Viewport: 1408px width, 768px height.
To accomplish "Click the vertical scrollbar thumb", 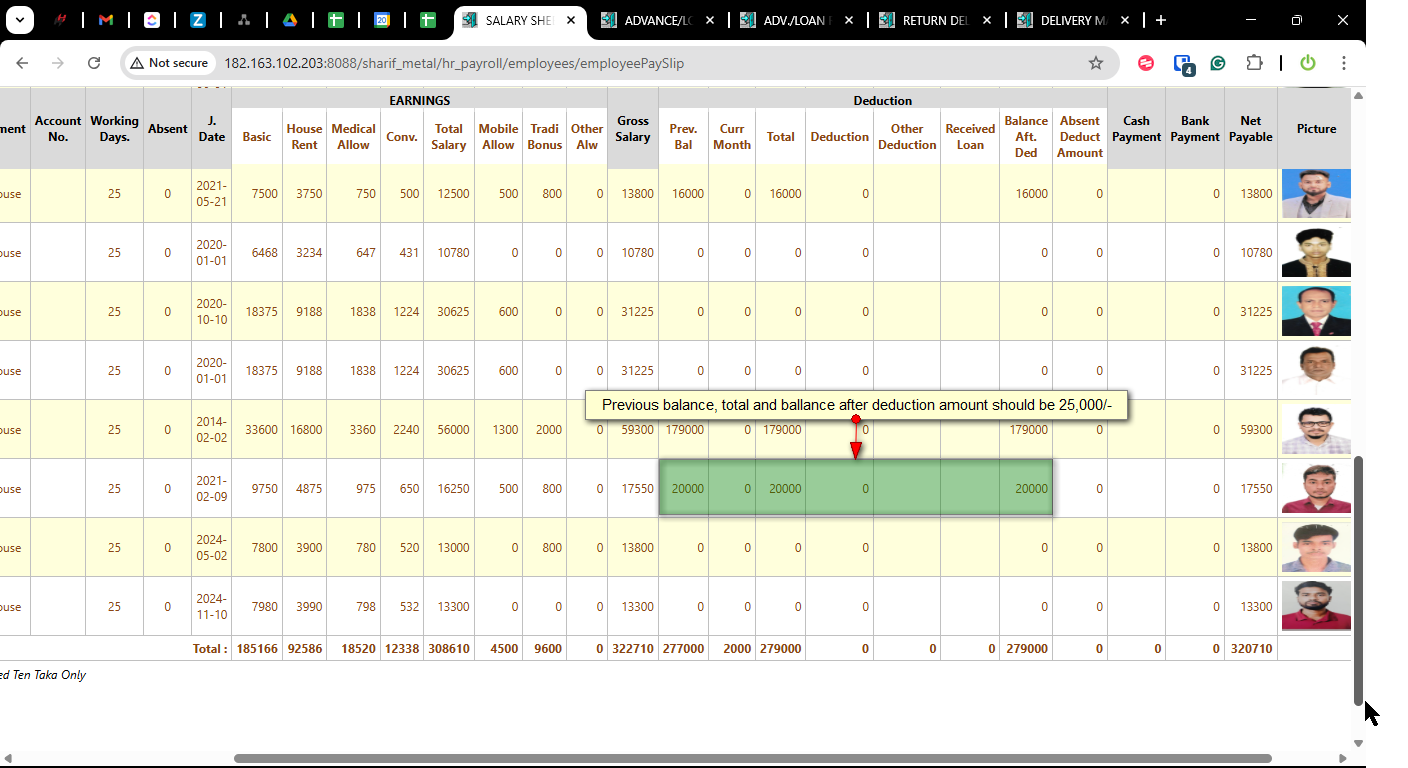I will (1358, 580).
